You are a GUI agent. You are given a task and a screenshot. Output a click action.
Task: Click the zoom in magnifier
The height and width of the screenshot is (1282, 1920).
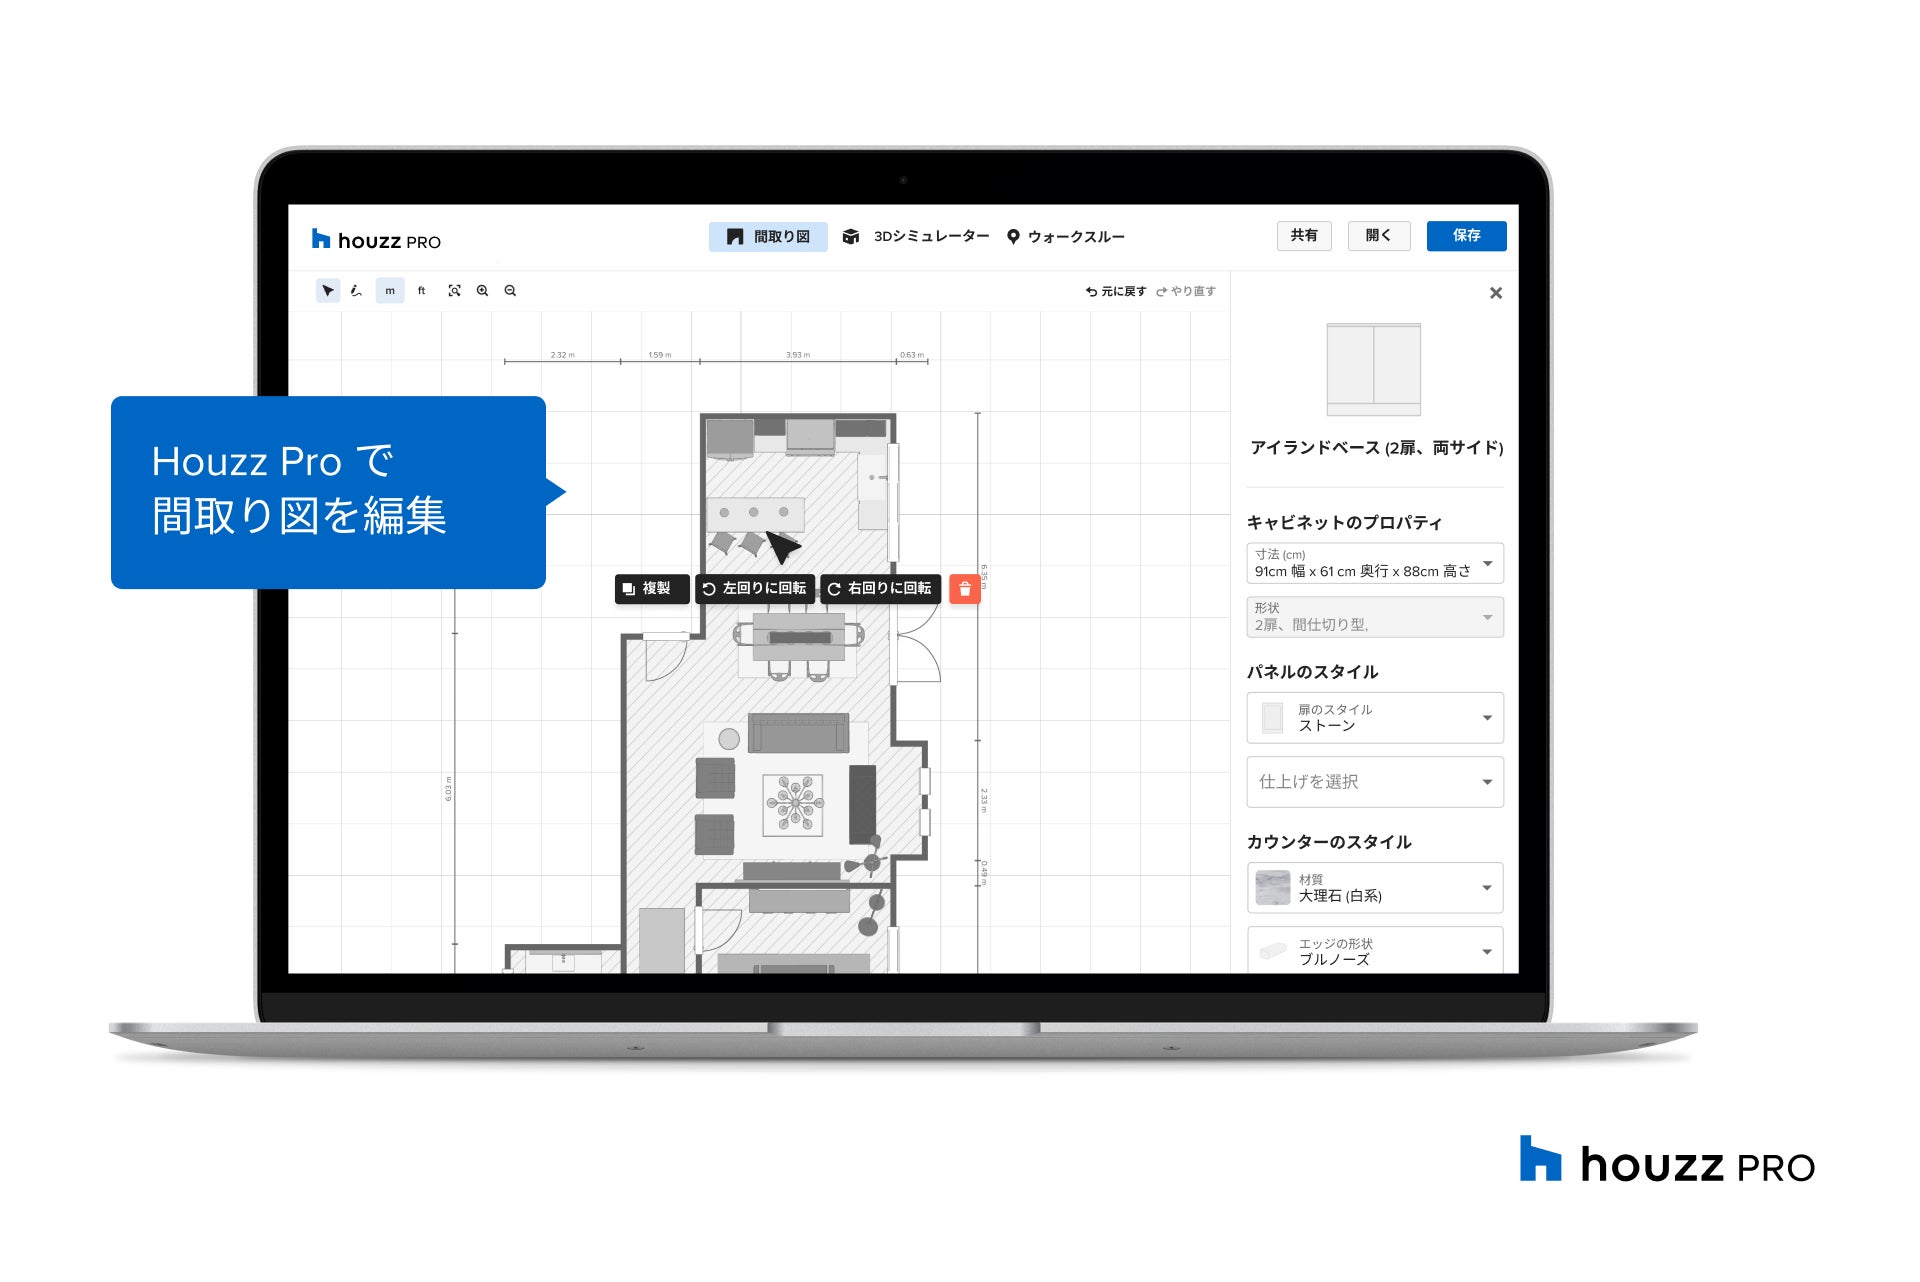point(482,291)
